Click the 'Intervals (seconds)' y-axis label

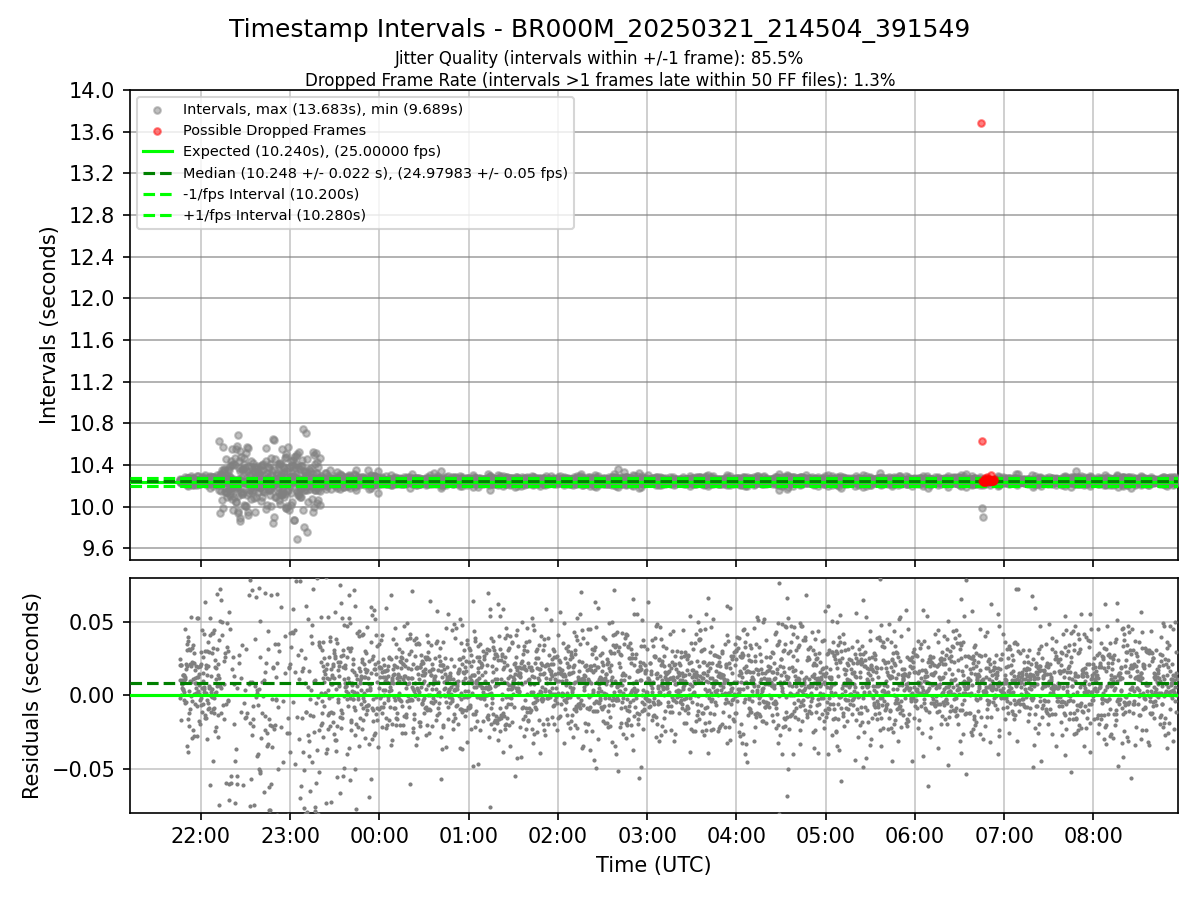49,325
